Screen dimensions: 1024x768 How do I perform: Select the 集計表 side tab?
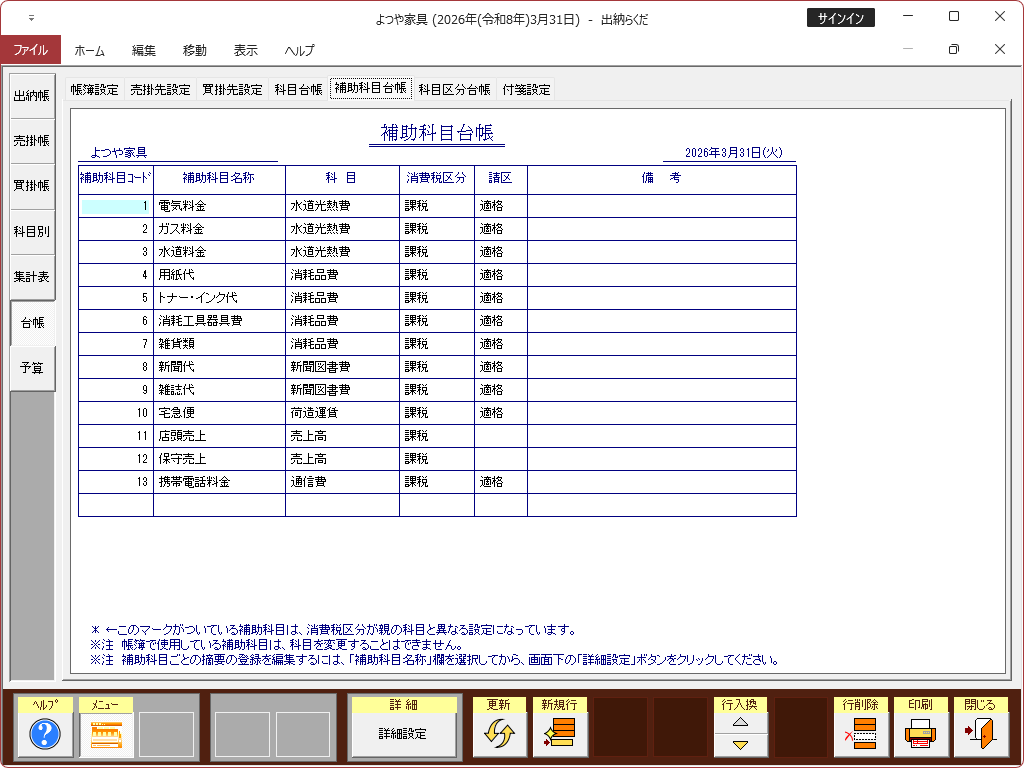[31, 277]
